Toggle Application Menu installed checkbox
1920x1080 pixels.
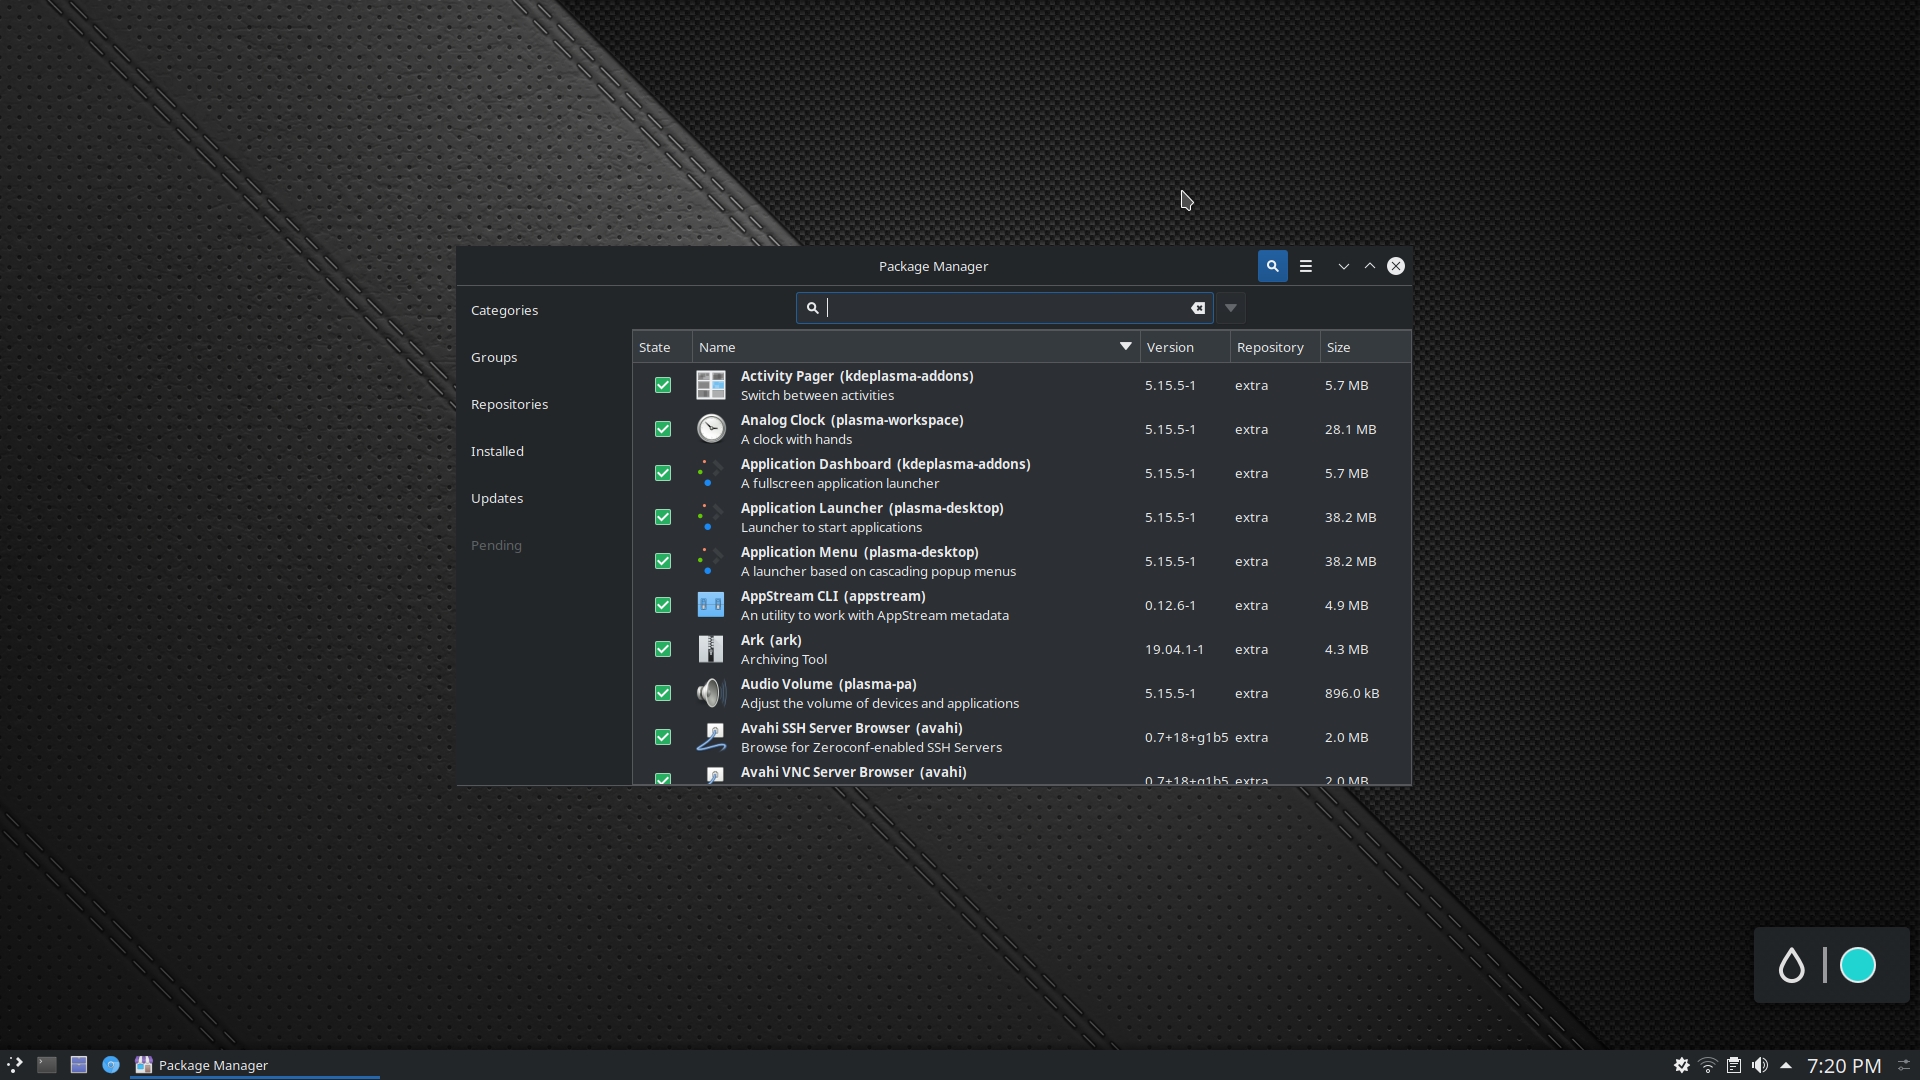tap(662, 561)
